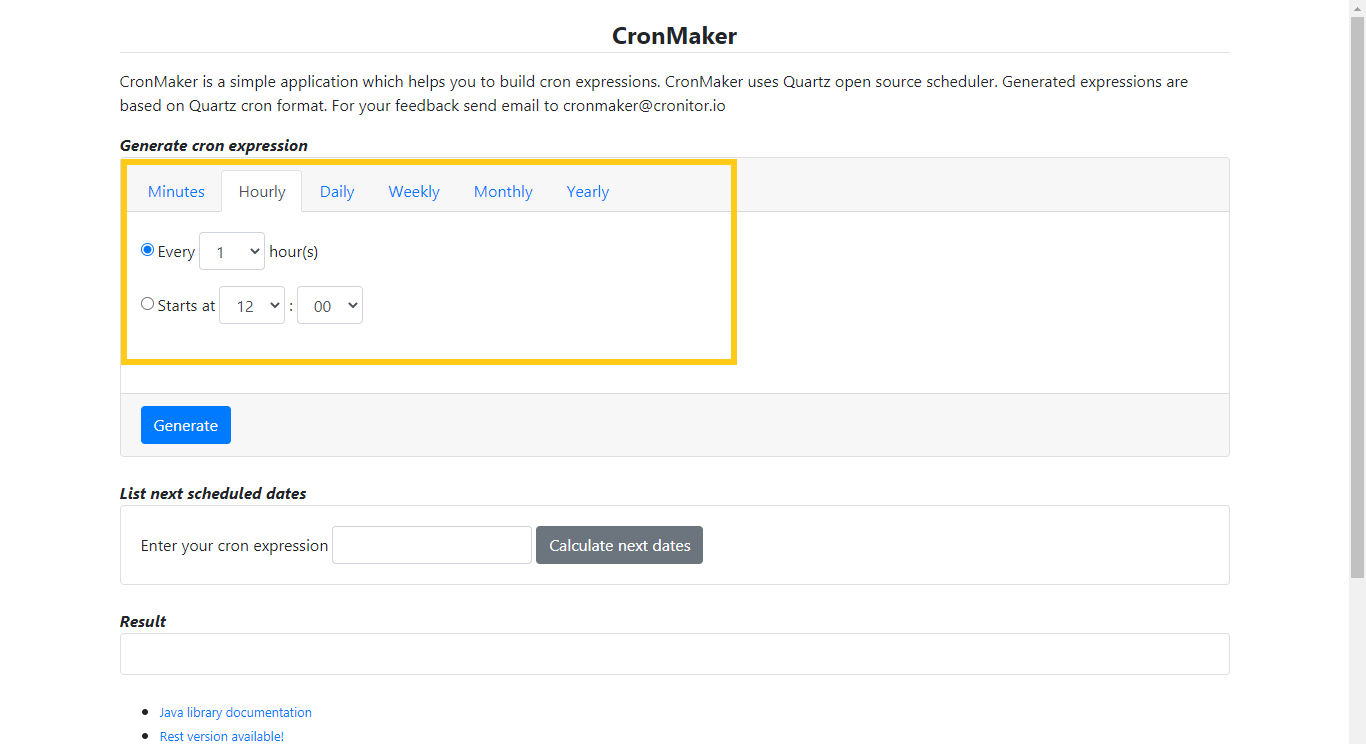Click the empty Result box

click(674, 653)
